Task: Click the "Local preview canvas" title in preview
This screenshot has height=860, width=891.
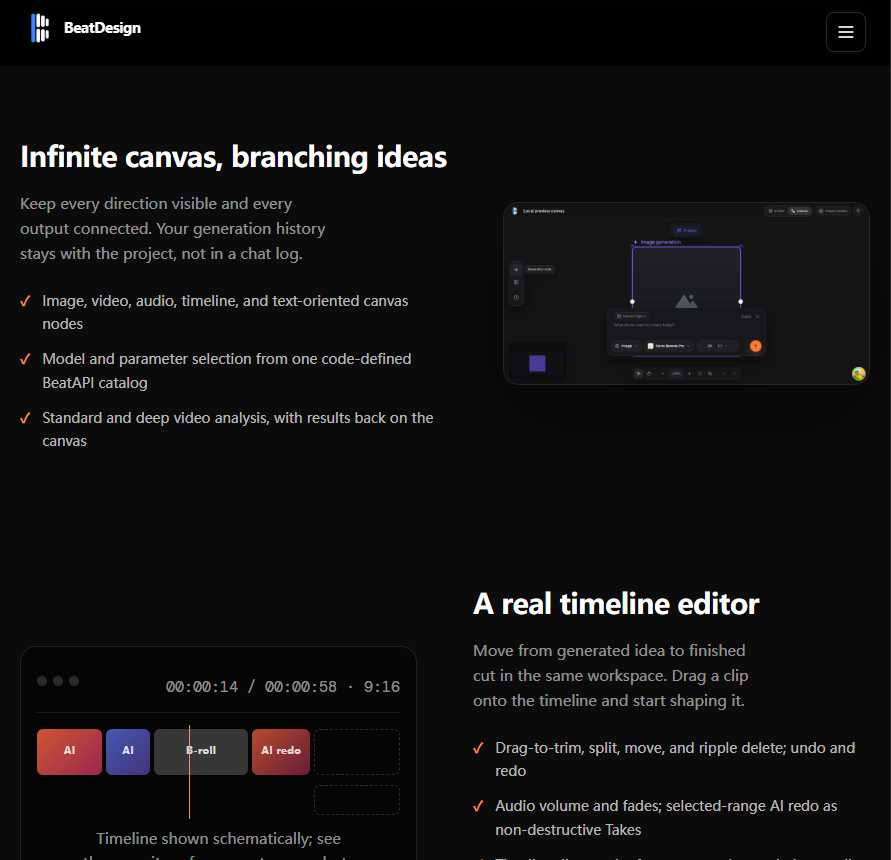Action: click(x=543, y=211)
